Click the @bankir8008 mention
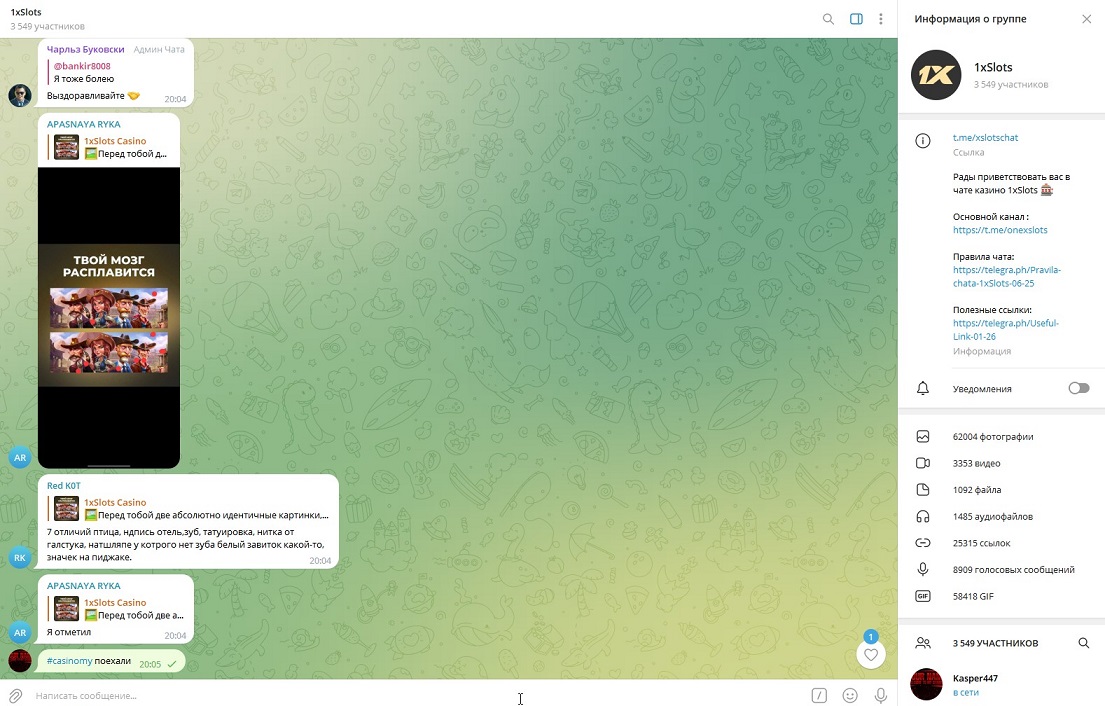 click(82, 66)
